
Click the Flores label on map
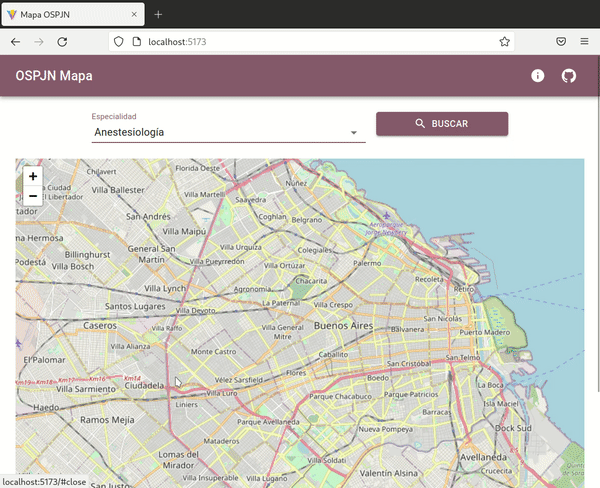point(296,373)
